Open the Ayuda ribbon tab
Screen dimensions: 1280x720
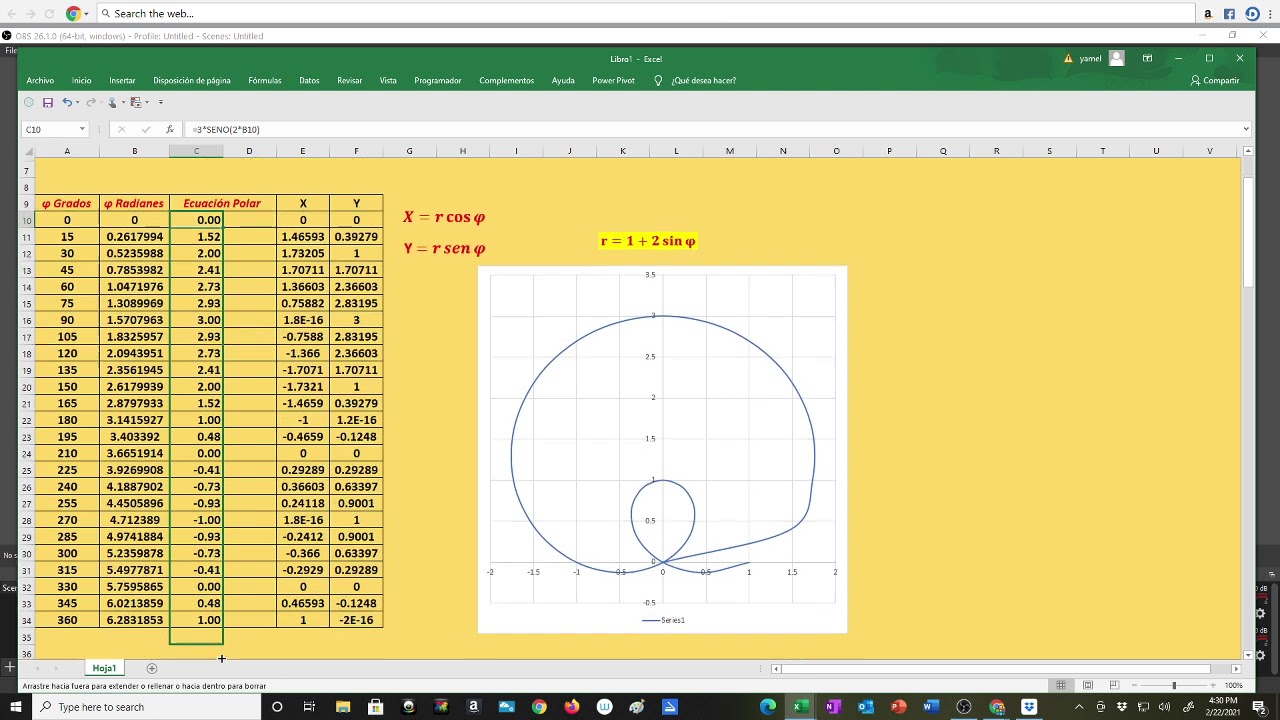563,80
